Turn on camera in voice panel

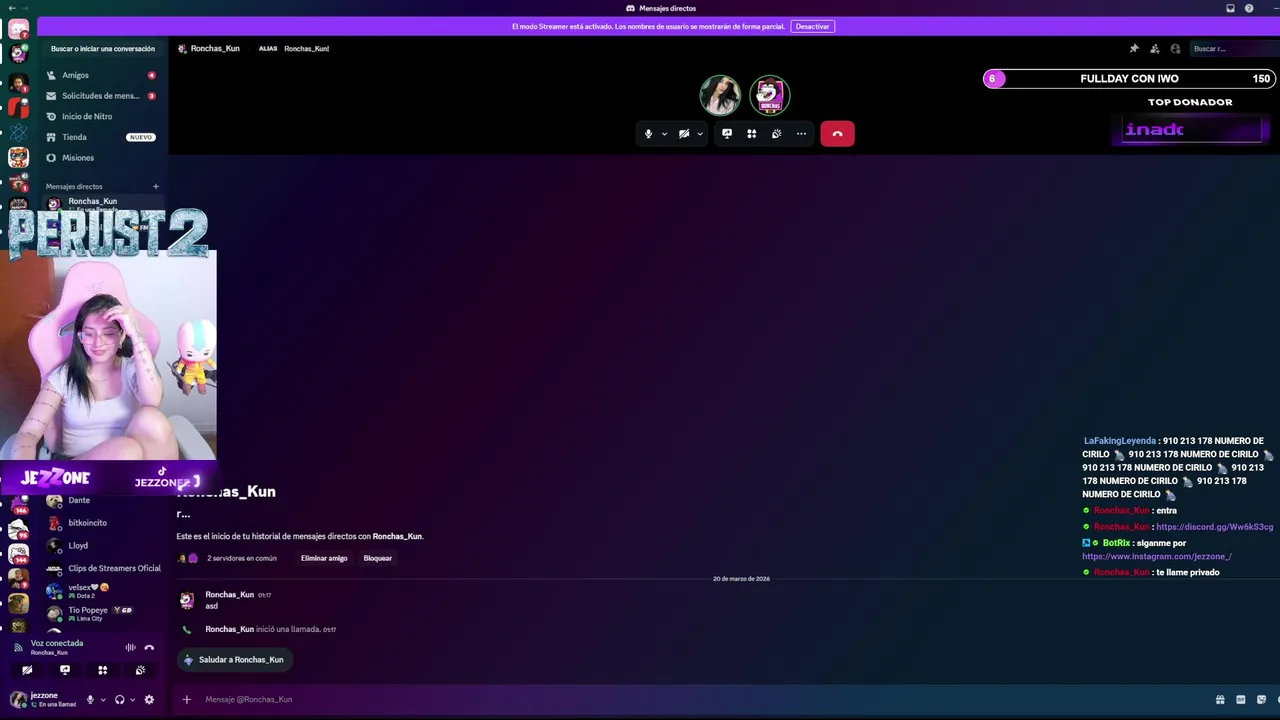pos(27,670)
